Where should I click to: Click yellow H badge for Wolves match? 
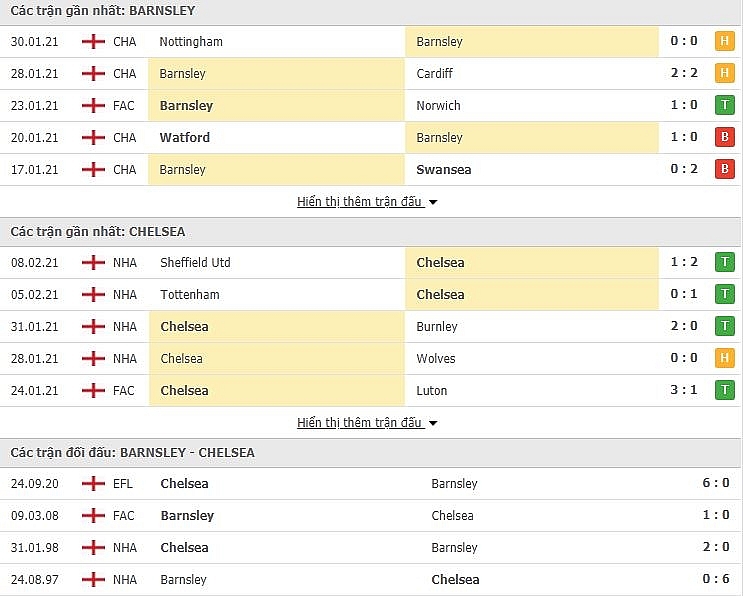724,359
